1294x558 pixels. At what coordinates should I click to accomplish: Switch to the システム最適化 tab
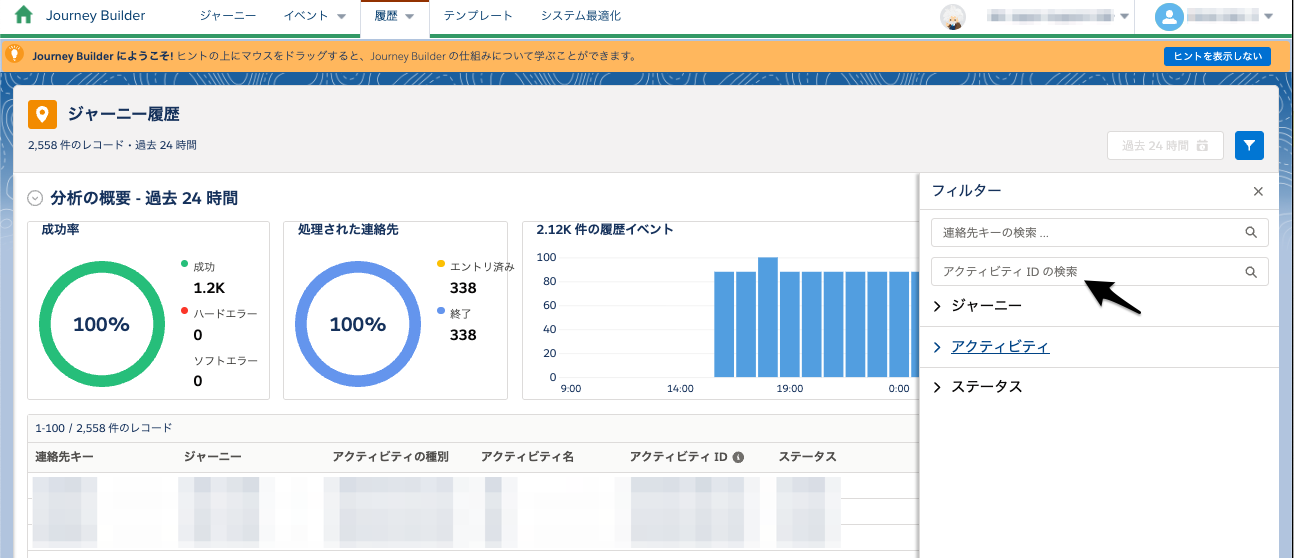click(581, 16)
